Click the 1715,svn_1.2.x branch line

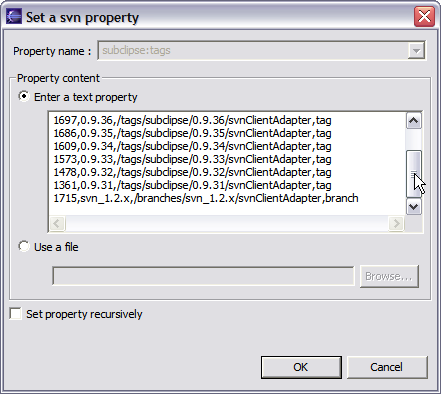pos(206,198)
